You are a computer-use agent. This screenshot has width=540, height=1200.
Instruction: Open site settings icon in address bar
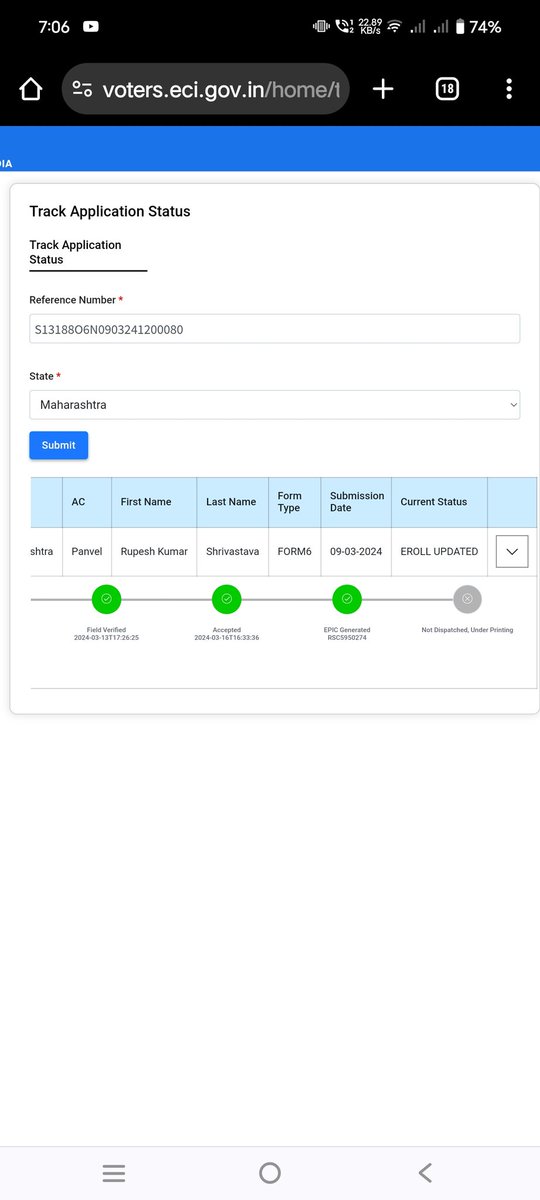coord(82,89)
